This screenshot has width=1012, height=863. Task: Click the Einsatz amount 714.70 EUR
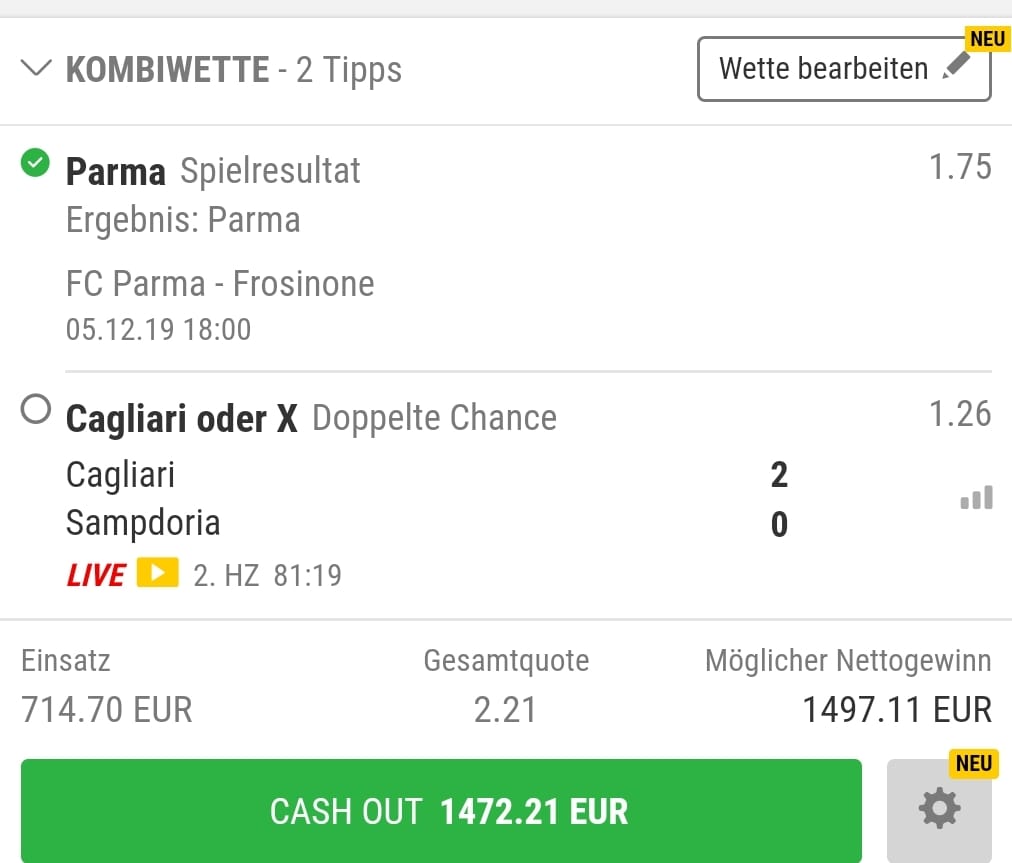tap(107, 709)
